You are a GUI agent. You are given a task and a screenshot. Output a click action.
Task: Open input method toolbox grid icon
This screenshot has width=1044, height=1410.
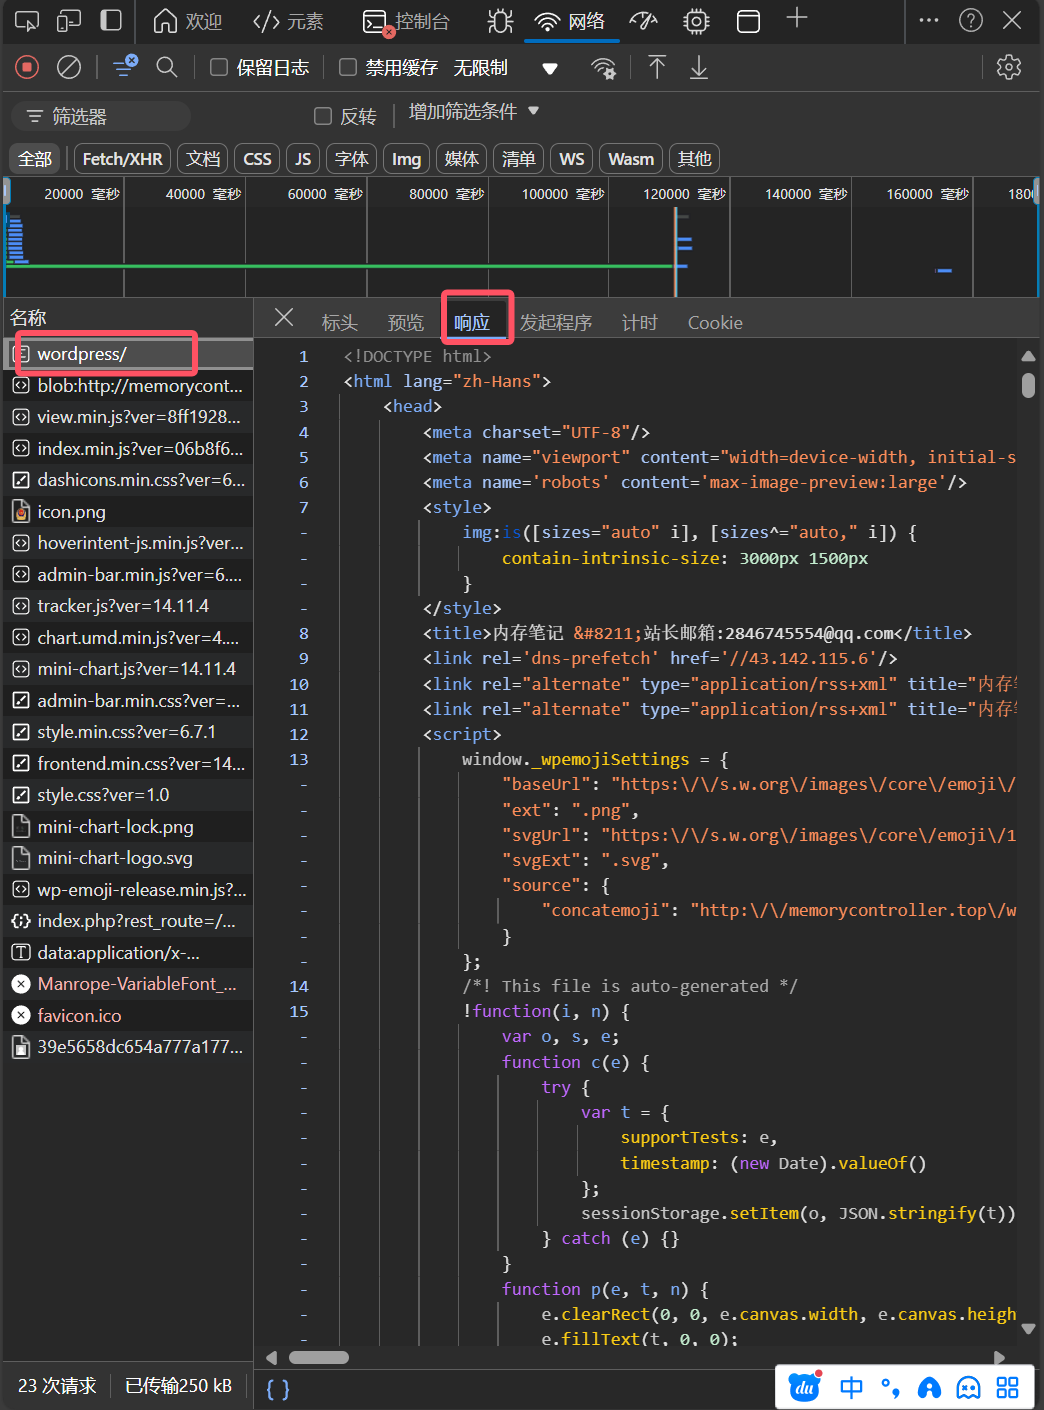tap(1008, 1387)
